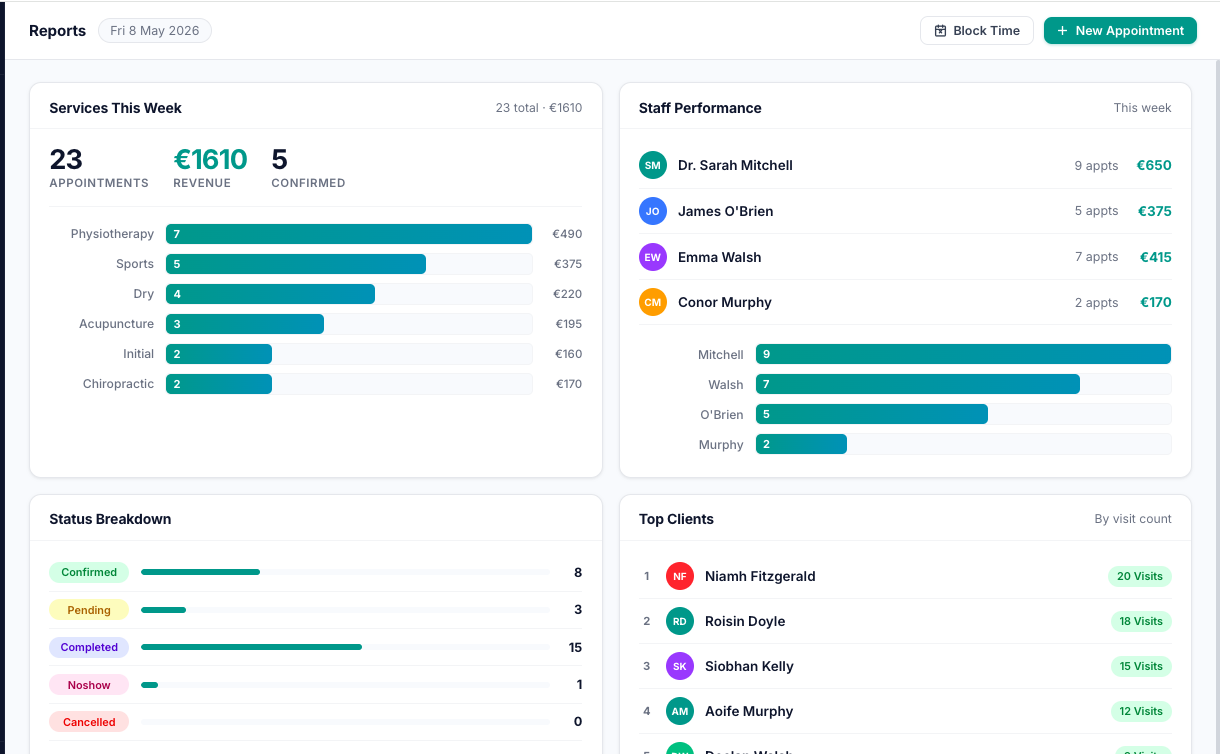Click the Acupuncture bar showing 3
Image resolution: width=1220 pixels, height=754 pixels.
(x=245, y=324)
